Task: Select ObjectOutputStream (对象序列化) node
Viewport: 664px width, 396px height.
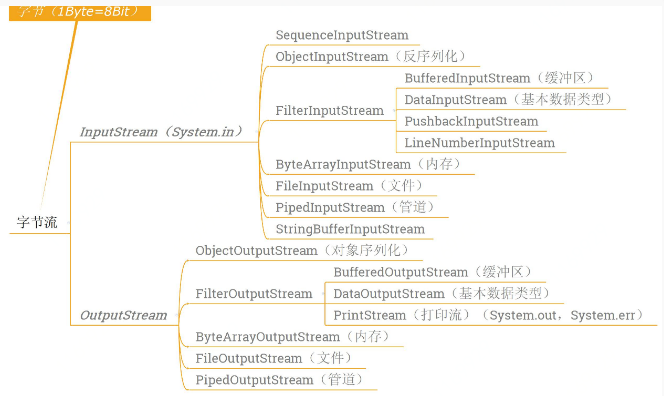Action: (302, 251)
